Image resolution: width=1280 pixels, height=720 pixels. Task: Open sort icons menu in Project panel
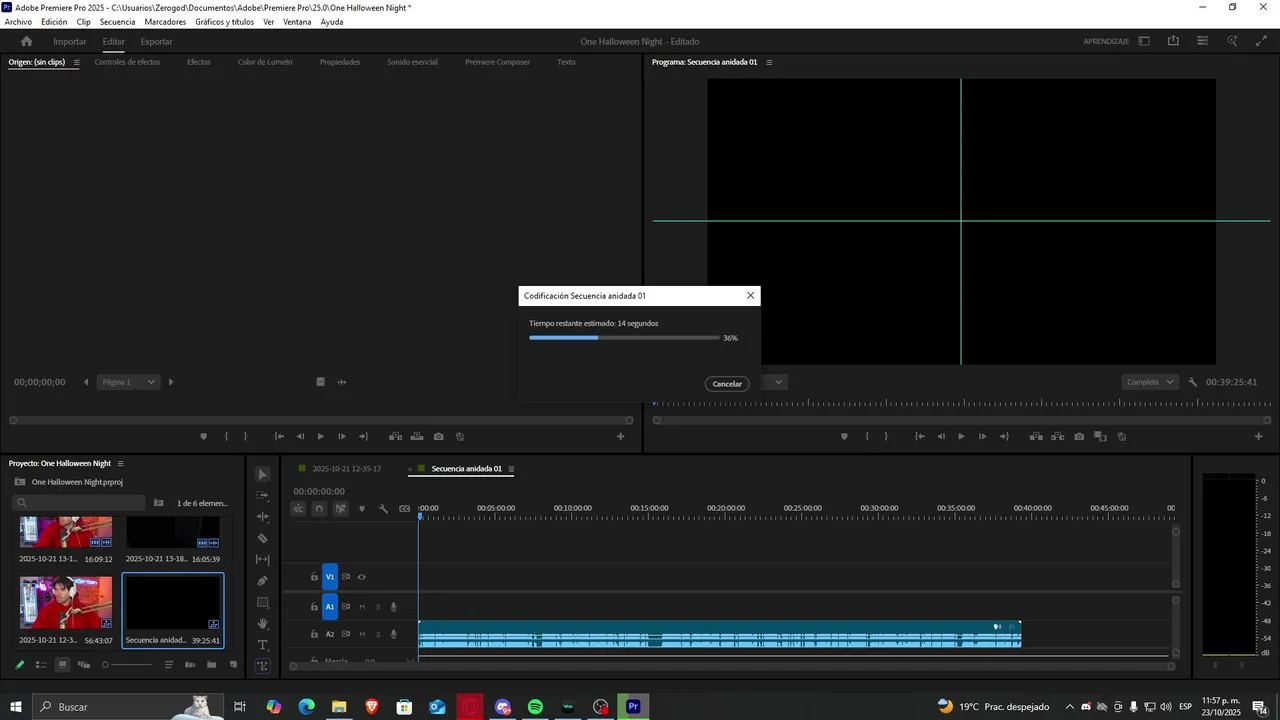[x=169, y=665]
